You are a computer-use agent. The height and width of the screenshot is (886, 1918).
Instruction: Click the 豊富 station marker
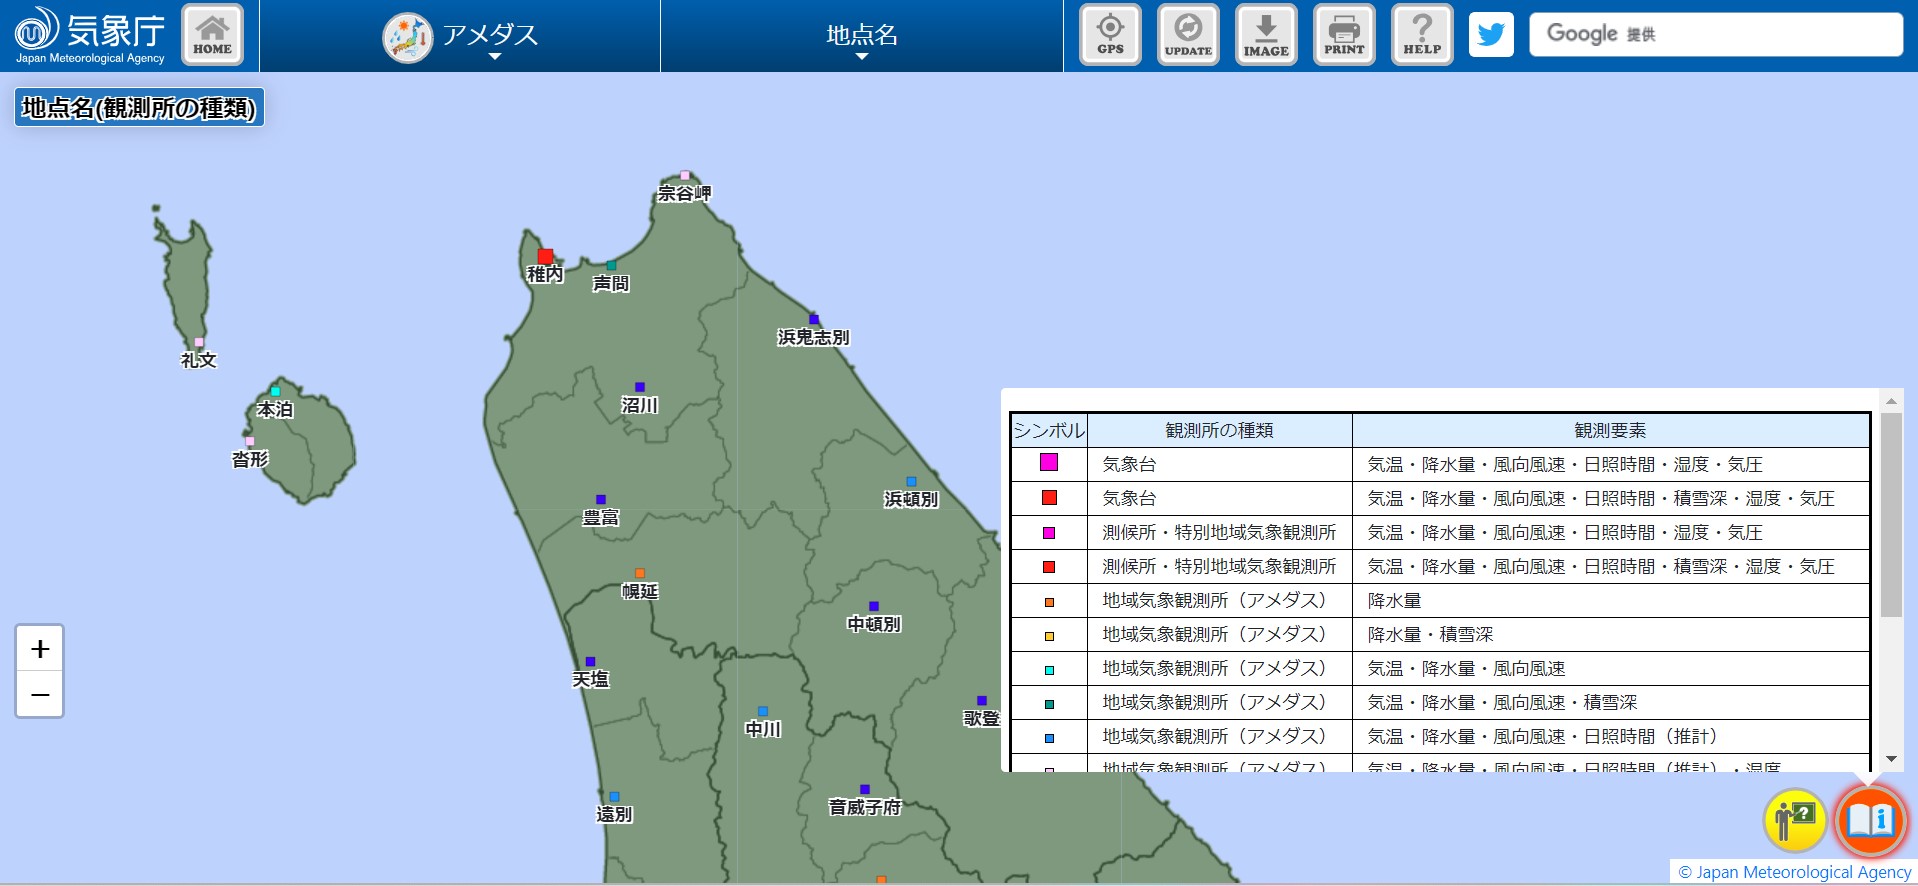601,499
